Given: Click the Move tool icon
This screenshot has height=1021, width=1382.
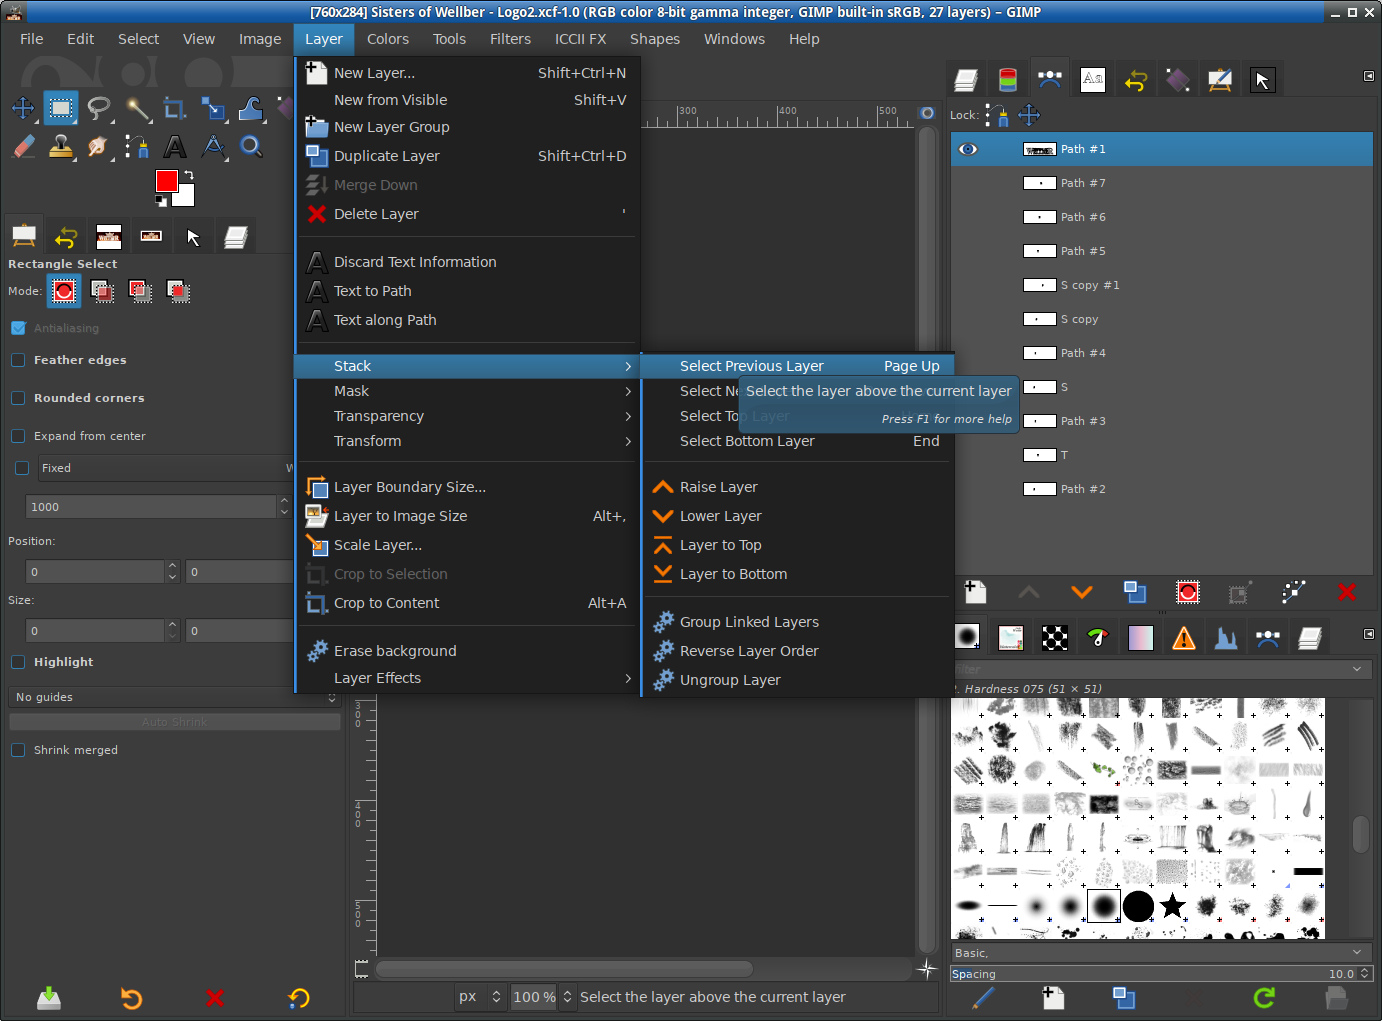Looking at the screenshot, I should (x=23, y=108).
